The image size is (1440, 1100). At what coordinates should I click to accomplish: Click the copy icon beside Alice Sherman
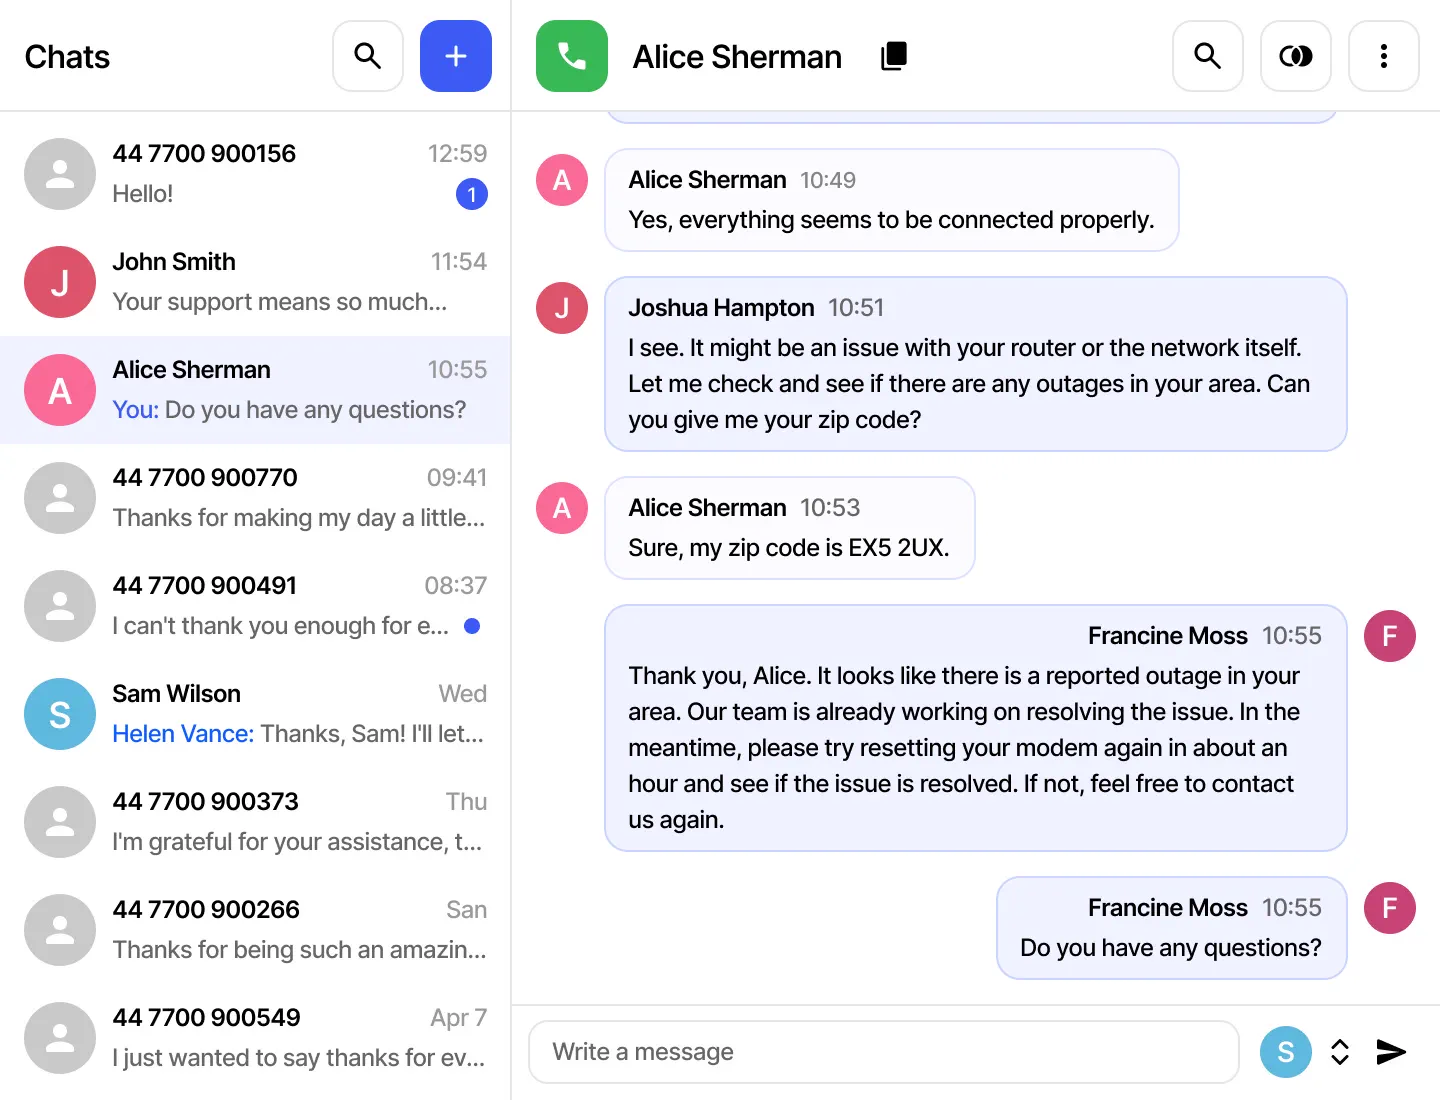coord(894,56)
